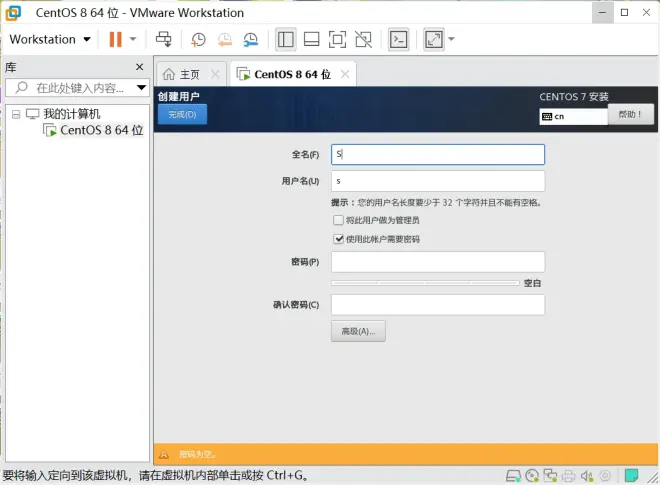Select 我的计算机 in the library
This screenshot has height=485, width=660.
pyautogui.click(x=72, y=114)
